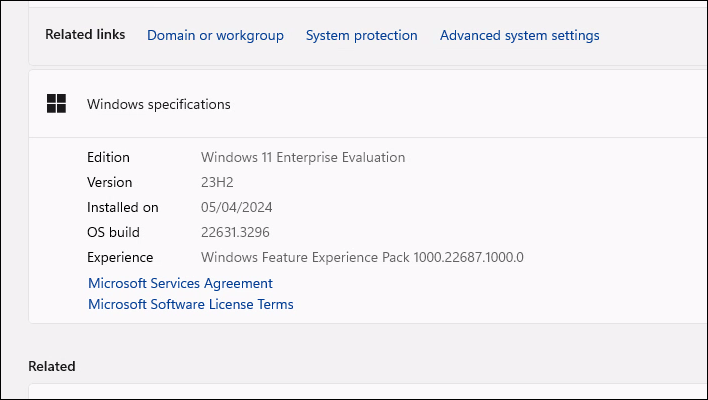Select the 23H2 version value

tap(217, 182)
